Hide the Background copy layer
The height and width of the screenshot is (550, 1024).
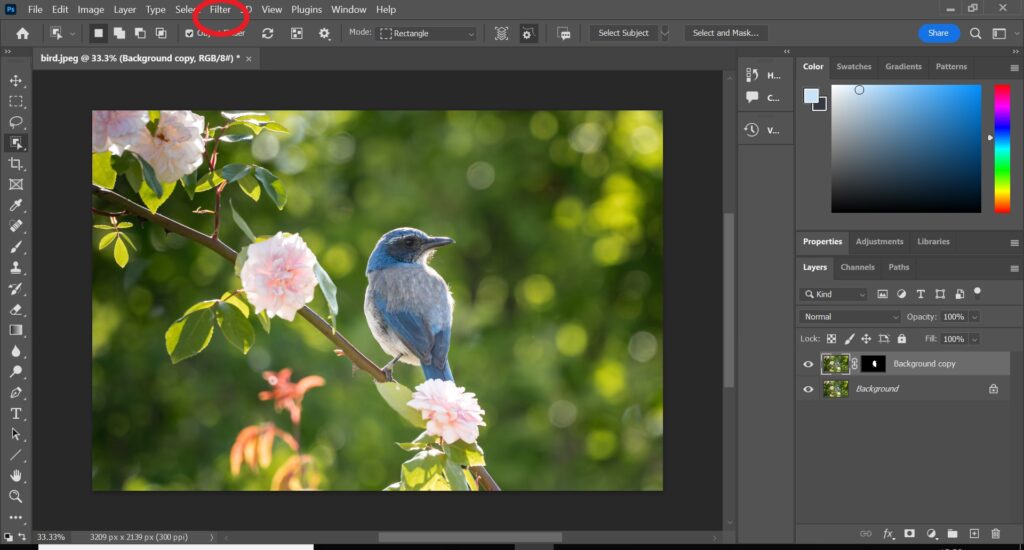[808, 364]
